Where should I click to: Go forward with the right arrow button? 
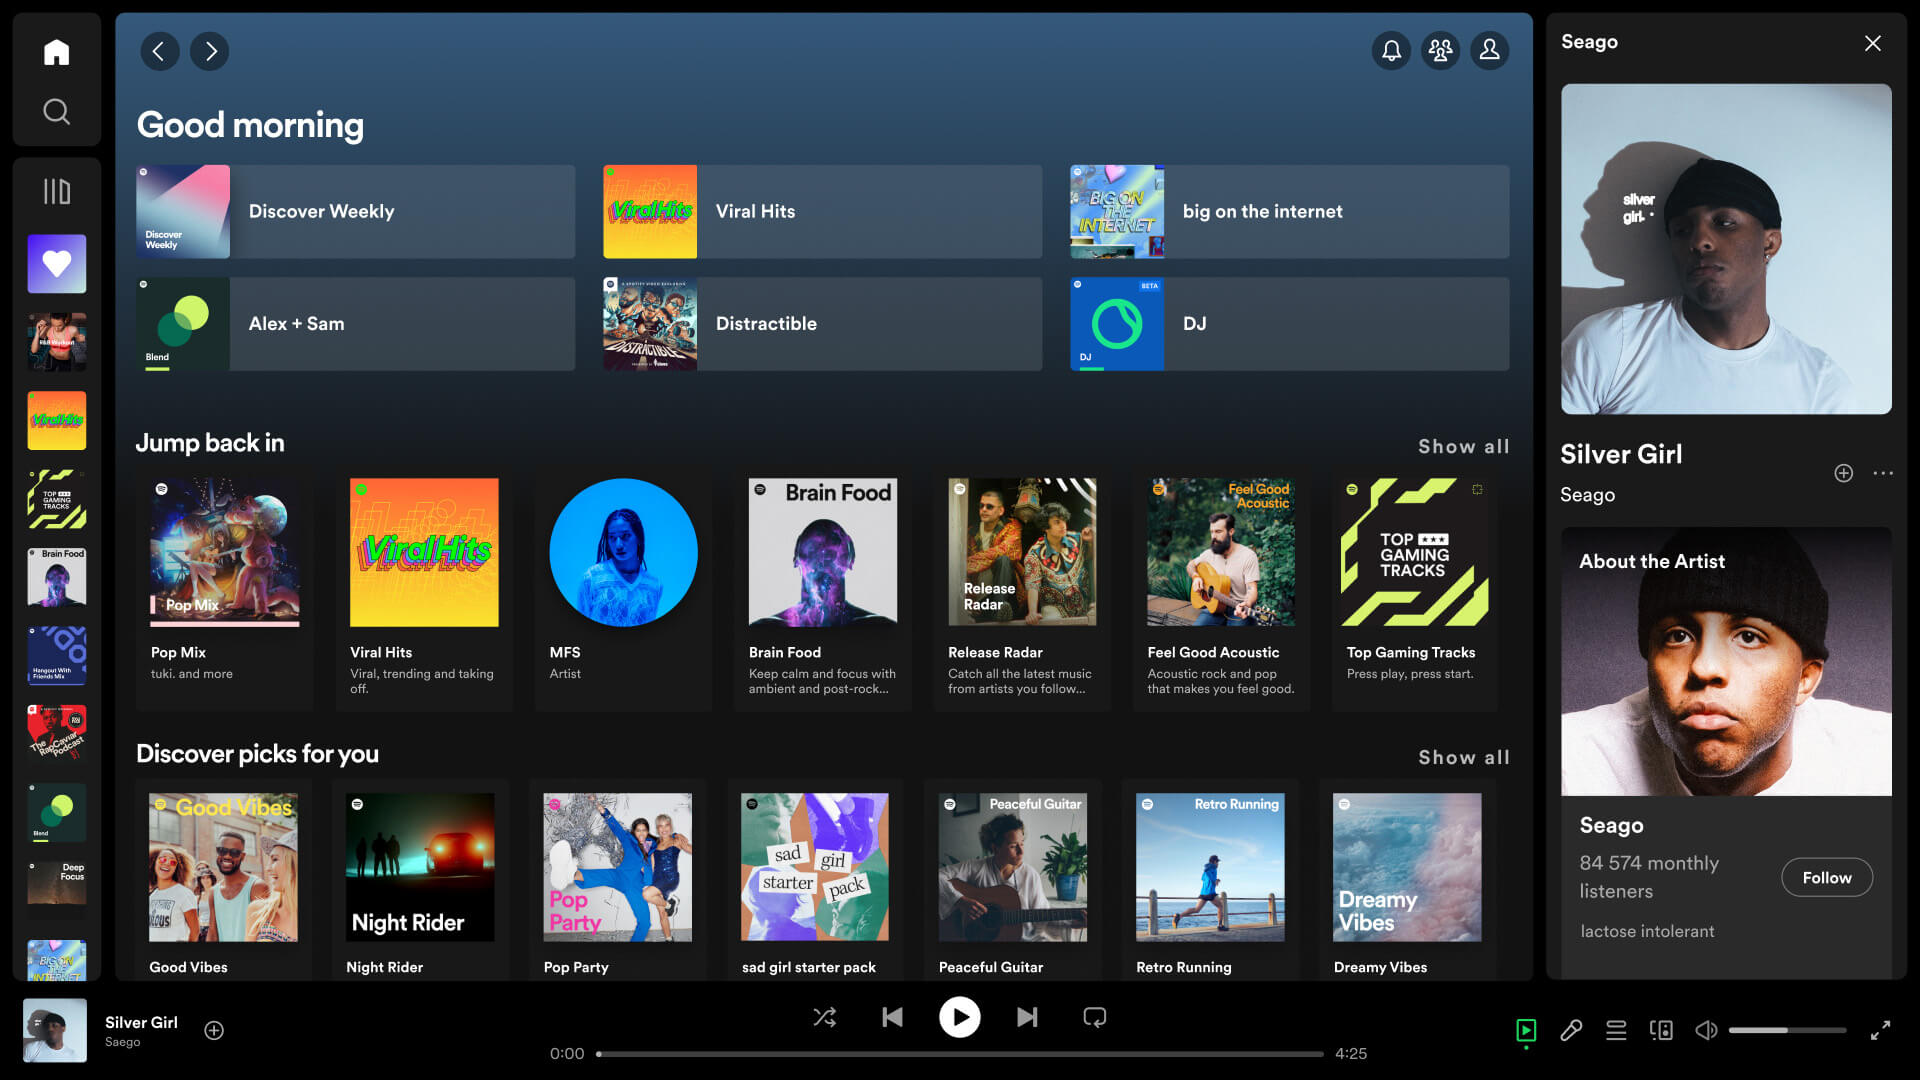210,51
